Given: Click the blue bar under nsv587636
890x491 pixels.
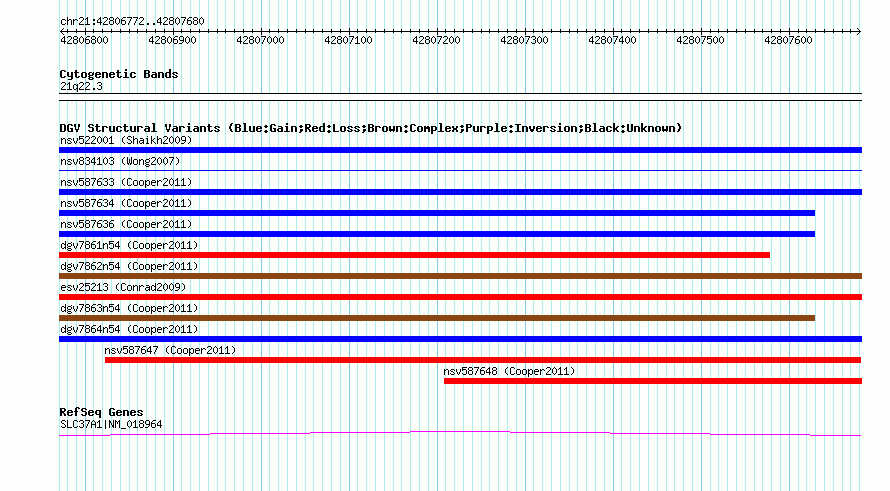Looking at the screenshot, I should (x=437, y=234).
